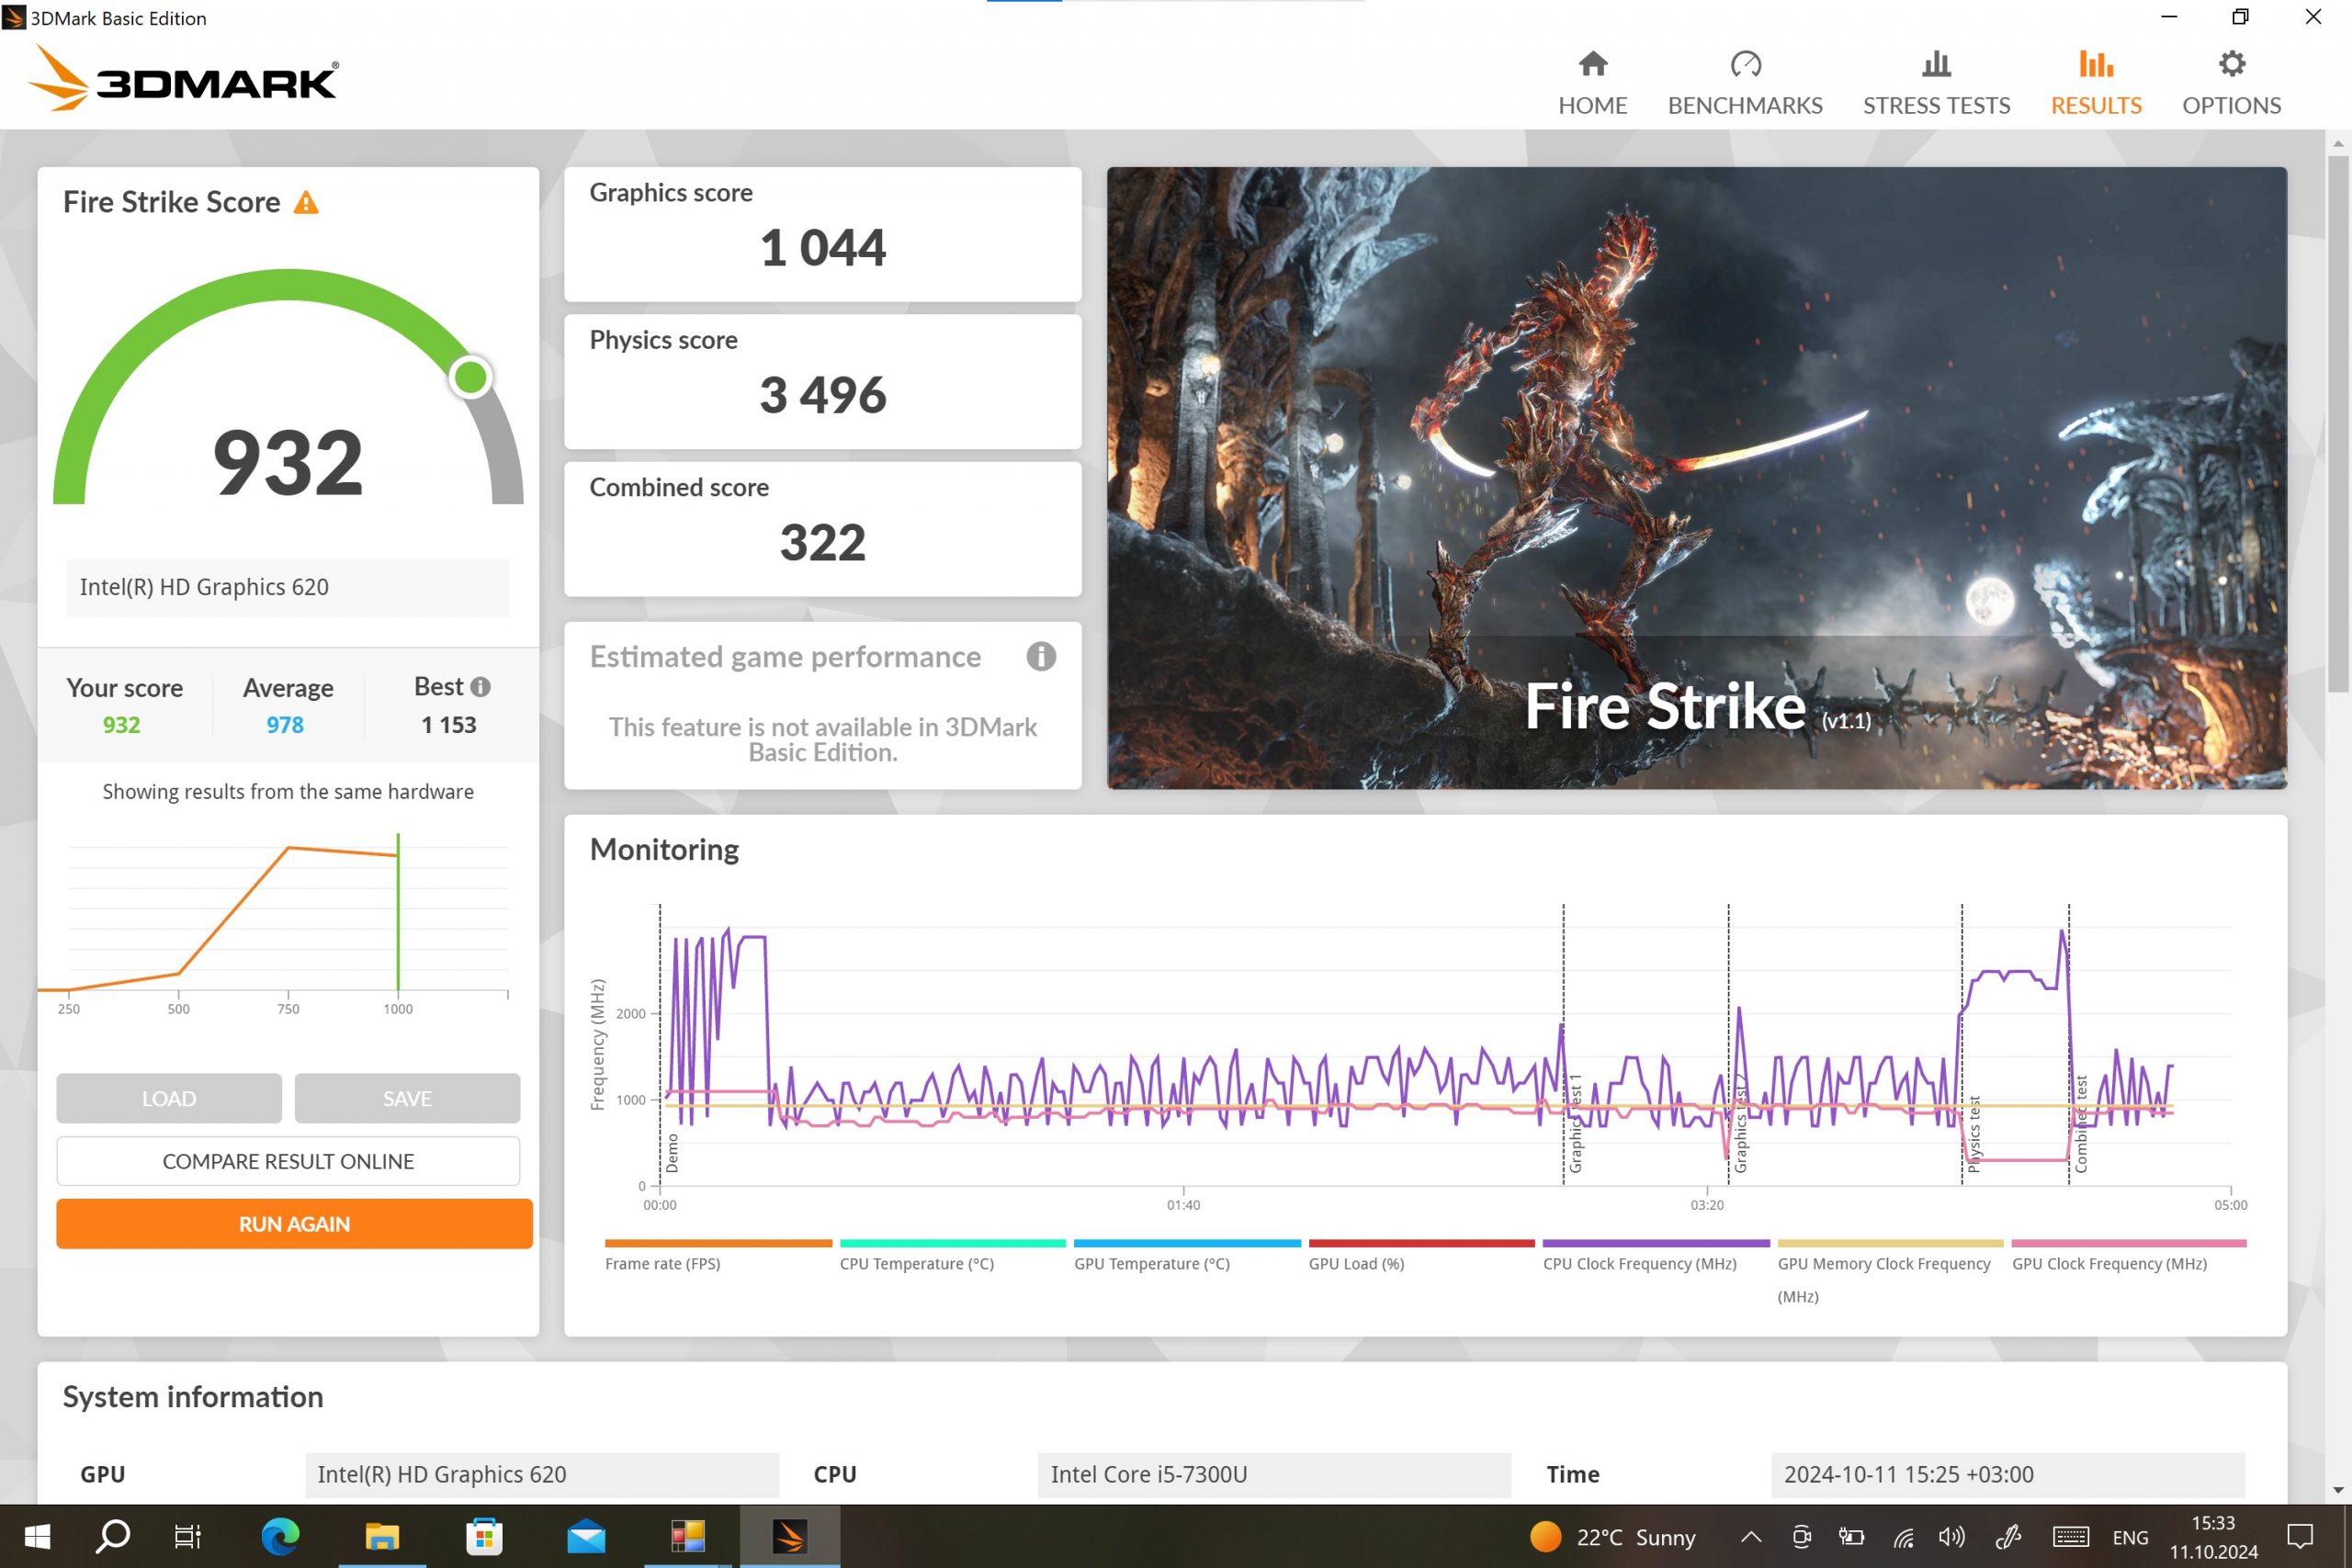Open Microsoft Edge from the taskbar
The height and width of the screenshot is (1568, 2352).
(280, 1537)
